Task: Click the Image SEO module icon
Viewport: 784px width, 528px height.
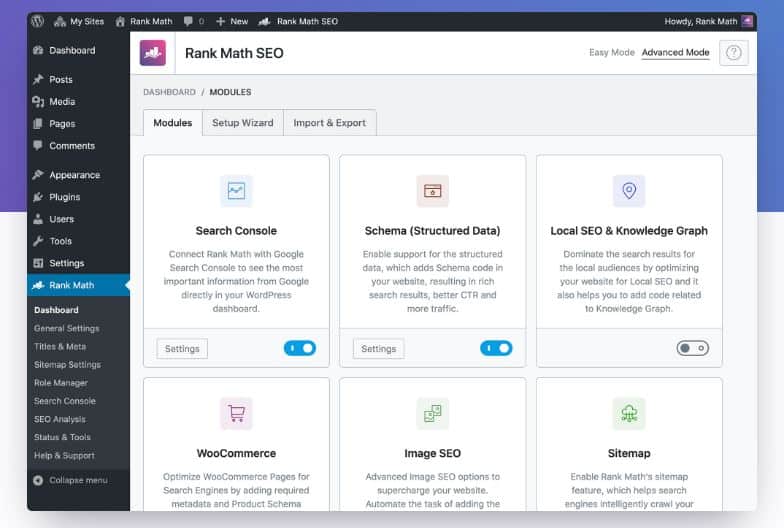Action: click(432, 414)
